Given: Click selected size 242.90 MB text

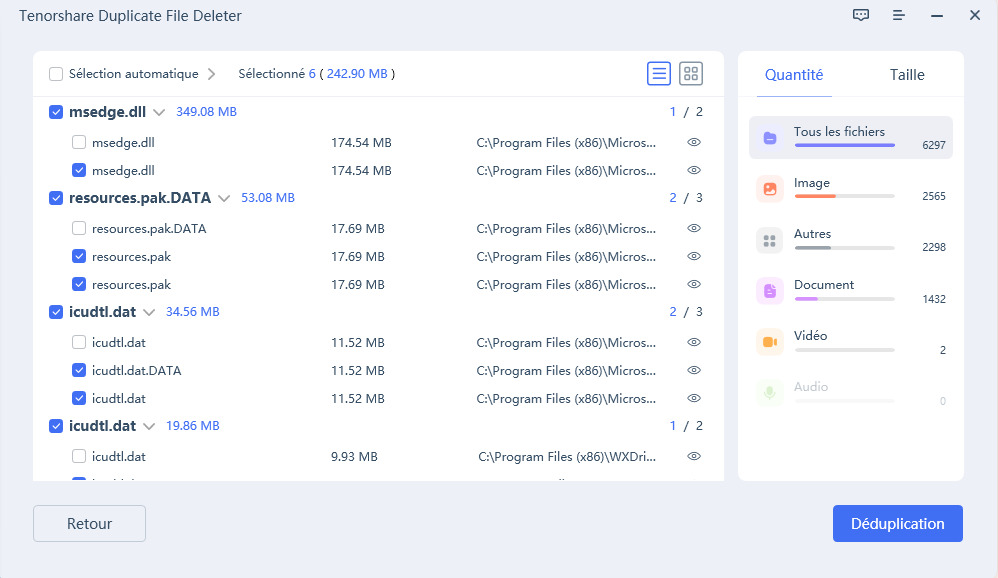Looking at the screenshot, I should coord(357,74).
